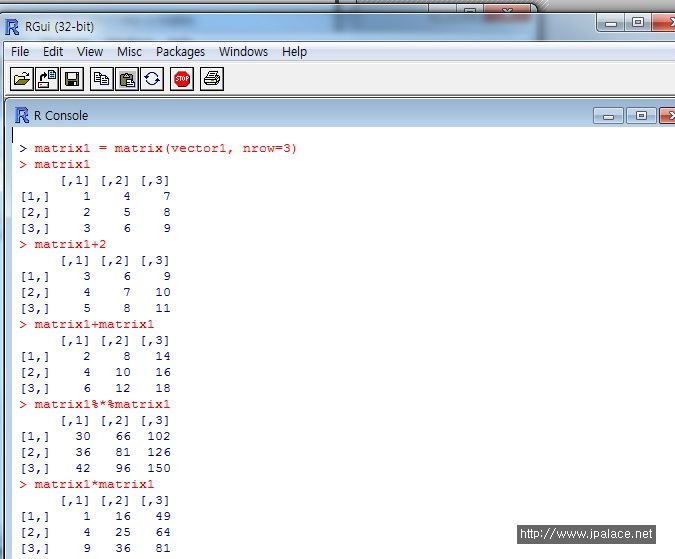
Task: Click the Copy toolbar icon
Action: (x=102, y=79)
